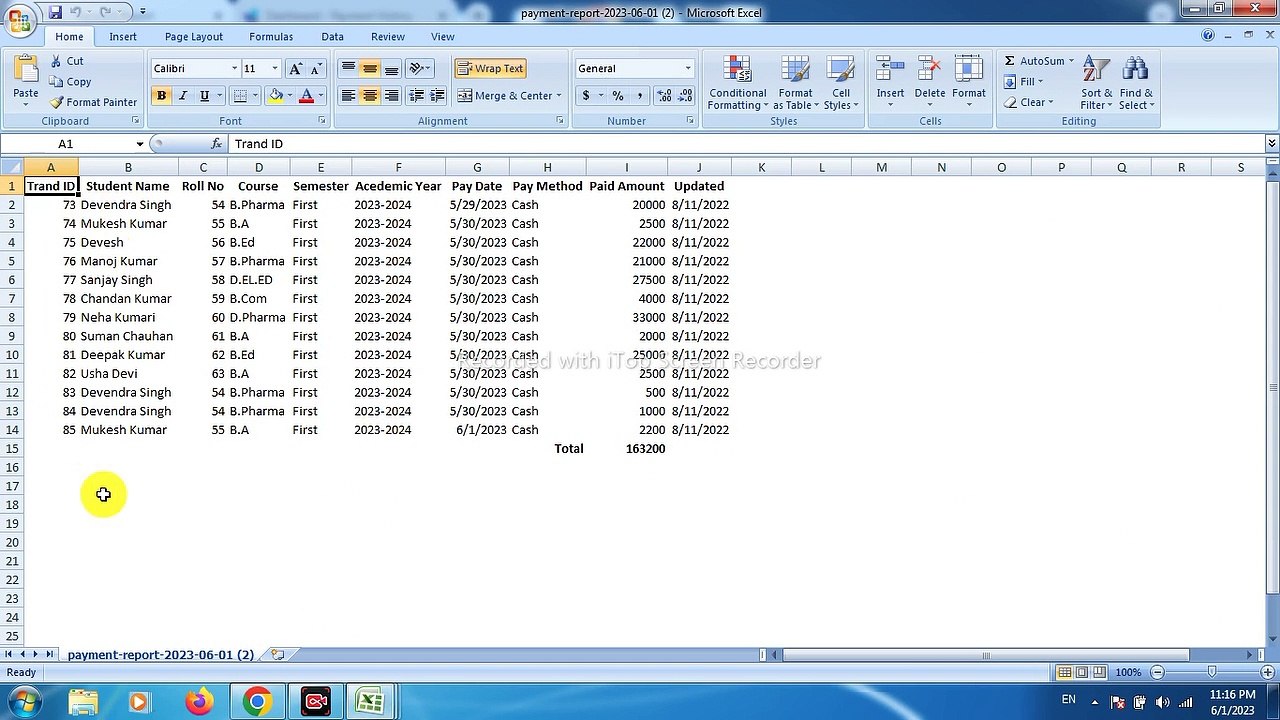
Task: Expand the Name Box dropdown arrow
Action: click(x=140, y=144)
